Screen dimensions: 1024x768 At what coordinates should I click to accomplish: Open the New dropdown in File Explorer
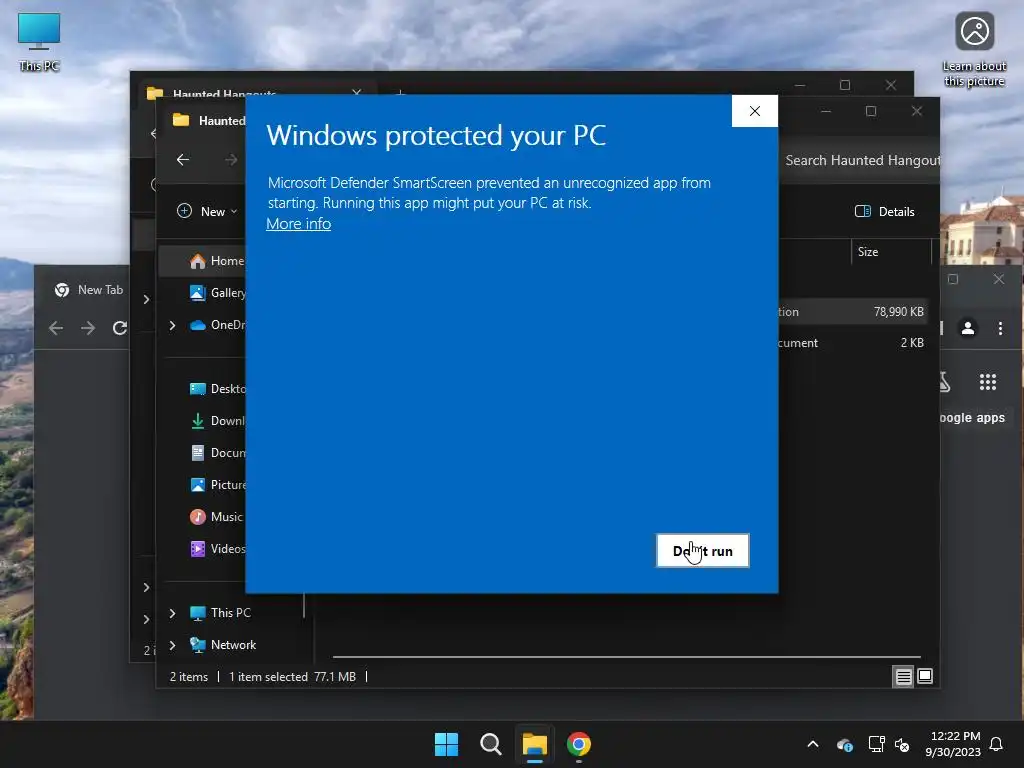click(207, 211)
